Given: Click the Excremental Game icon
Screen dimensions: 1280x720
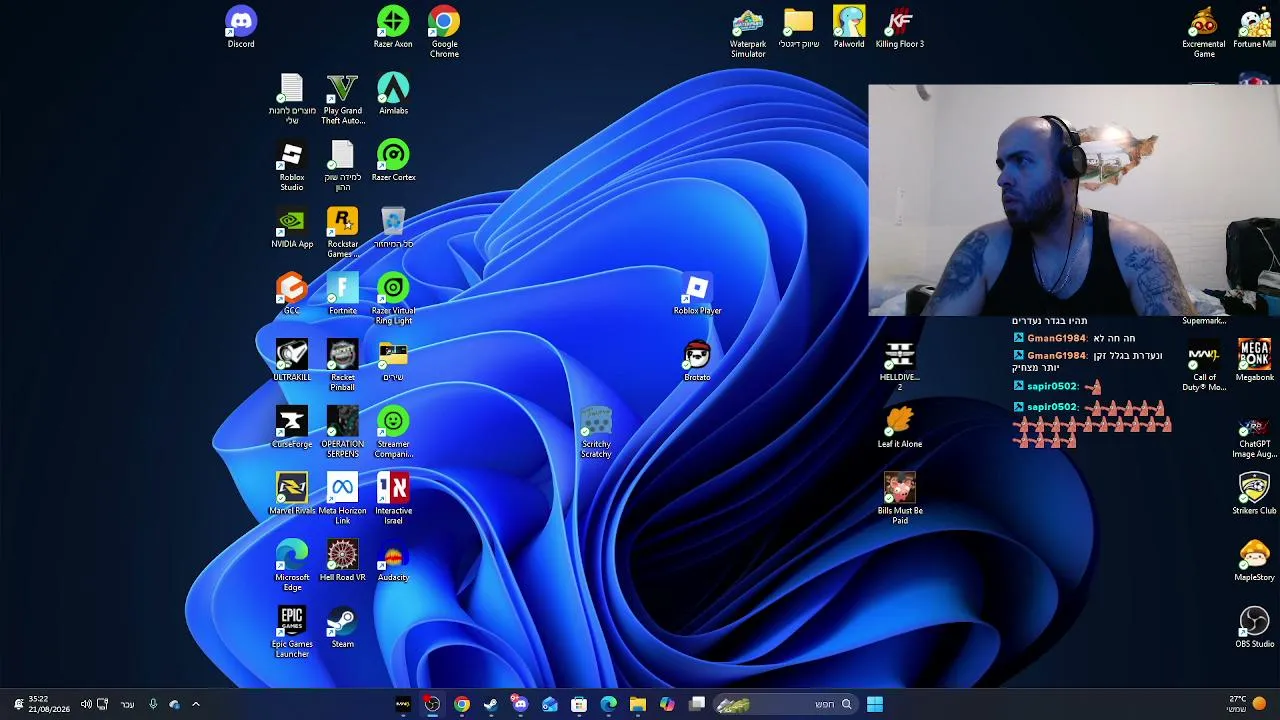Looking at the screenshot, I should point(1204,33).
